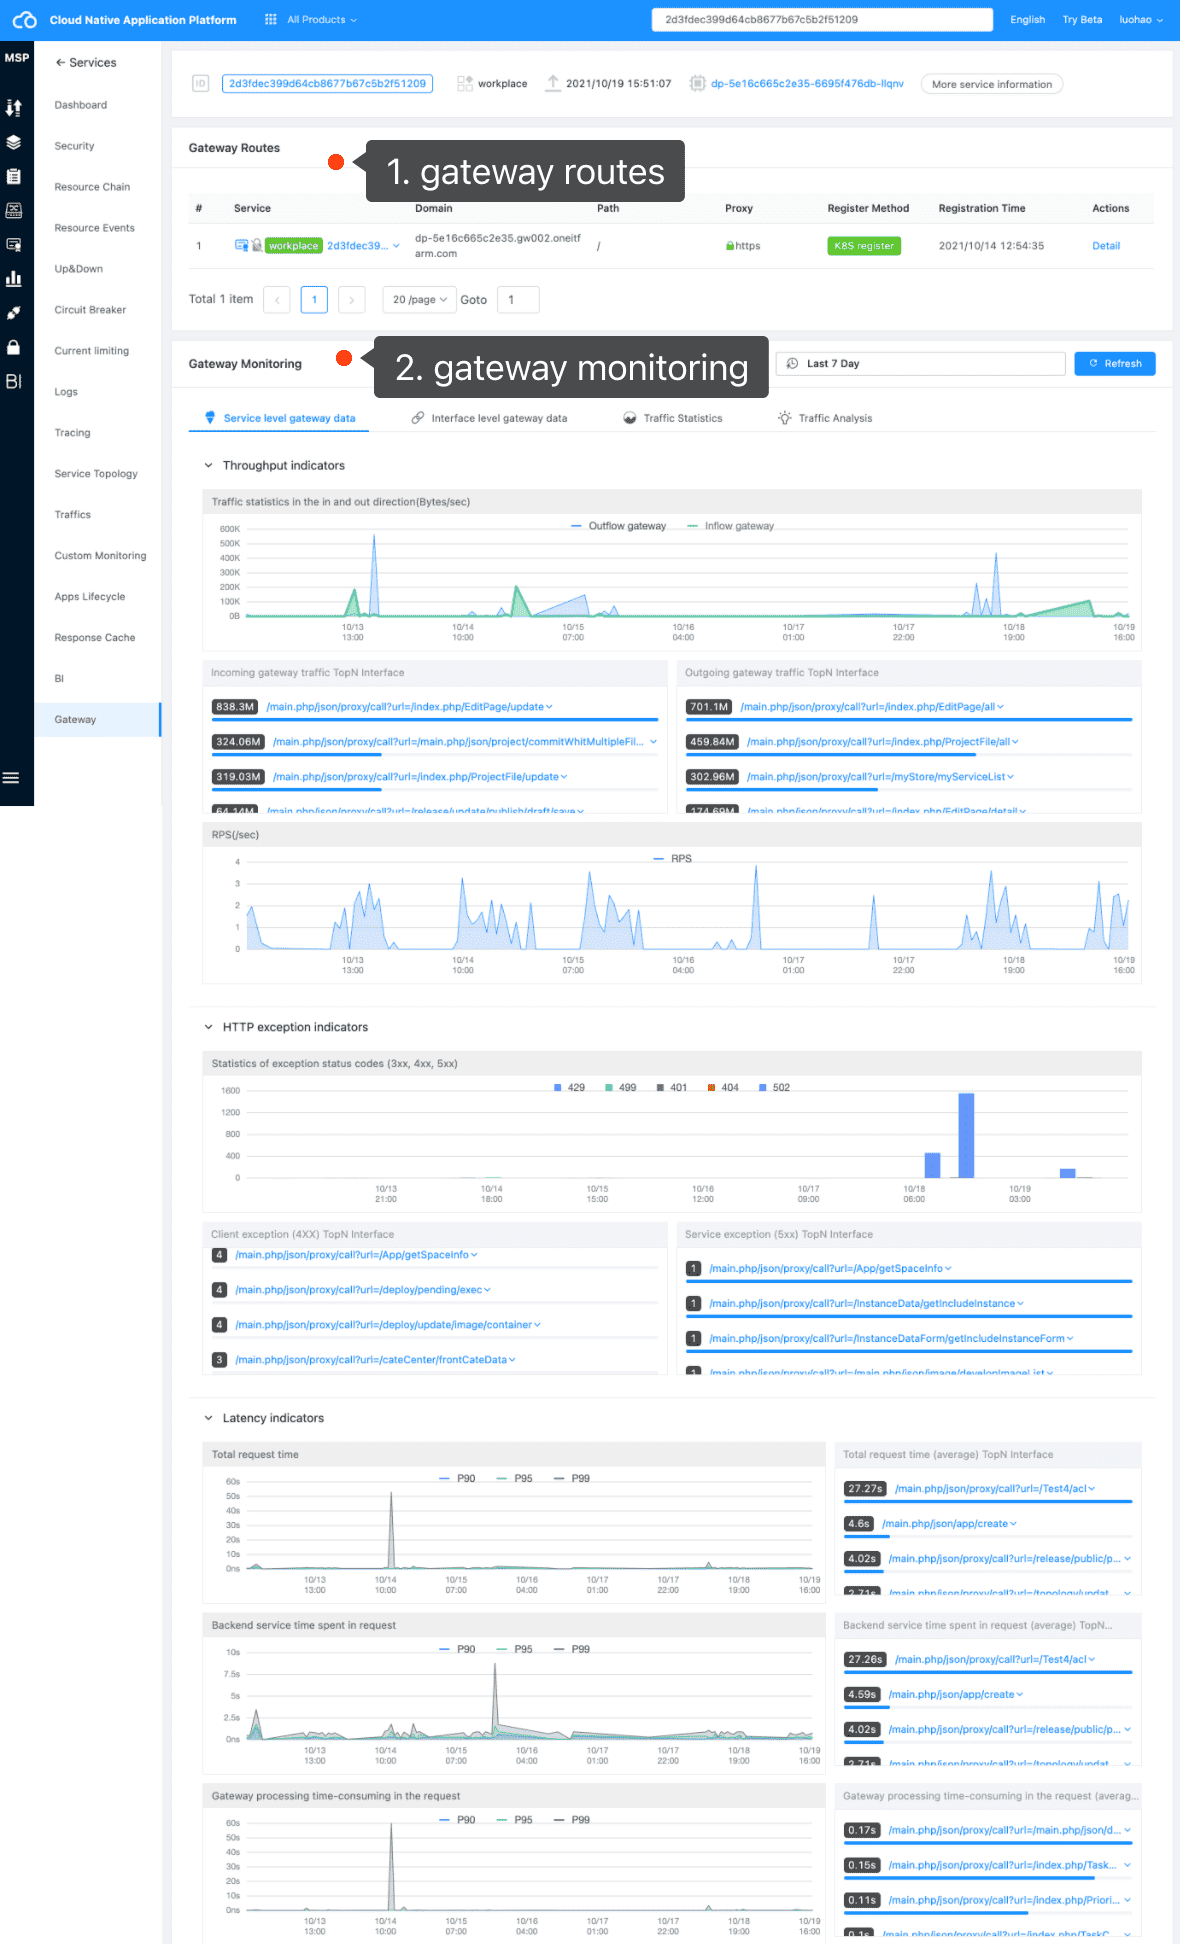
Task: Open the luohao user menu
Action: click(x=1141, y=19)
